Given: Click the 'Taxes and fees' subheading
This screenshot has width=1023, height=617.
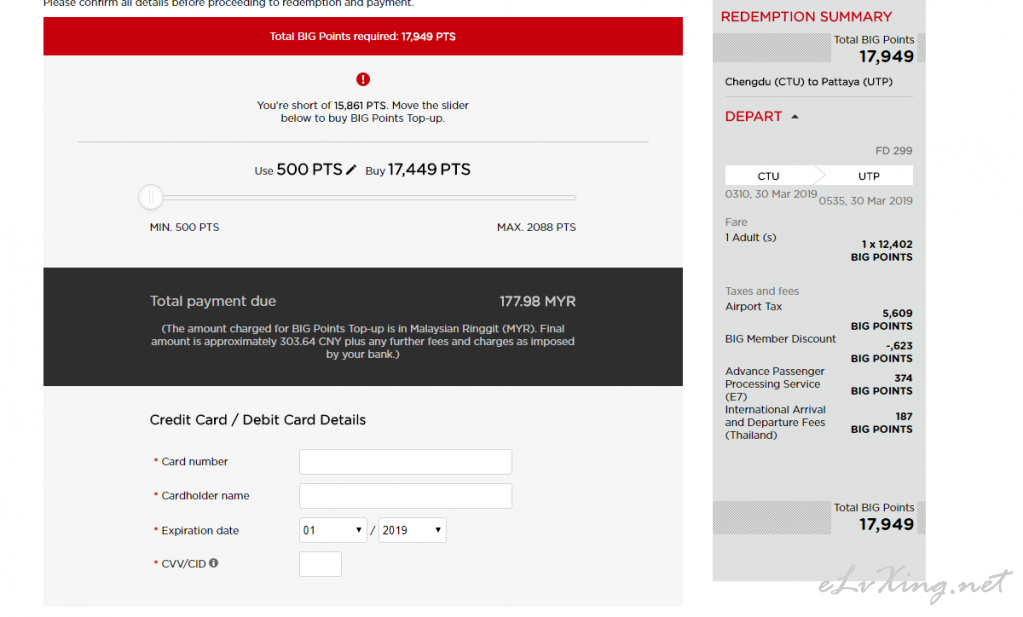Looking at the screenshot, I should [x=762, y=291].
